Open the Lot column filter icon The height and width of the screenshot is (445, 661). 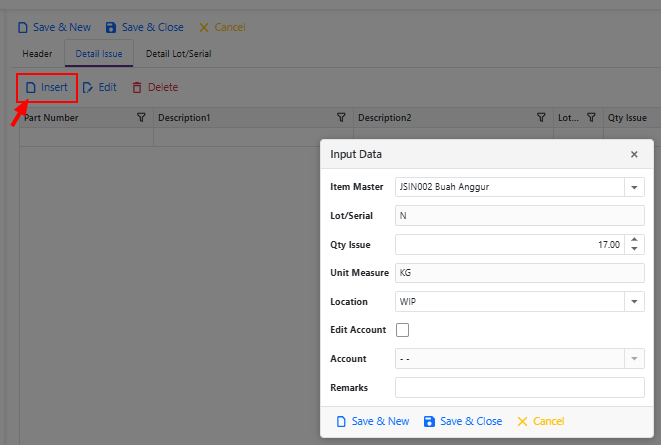pos(591,118)
